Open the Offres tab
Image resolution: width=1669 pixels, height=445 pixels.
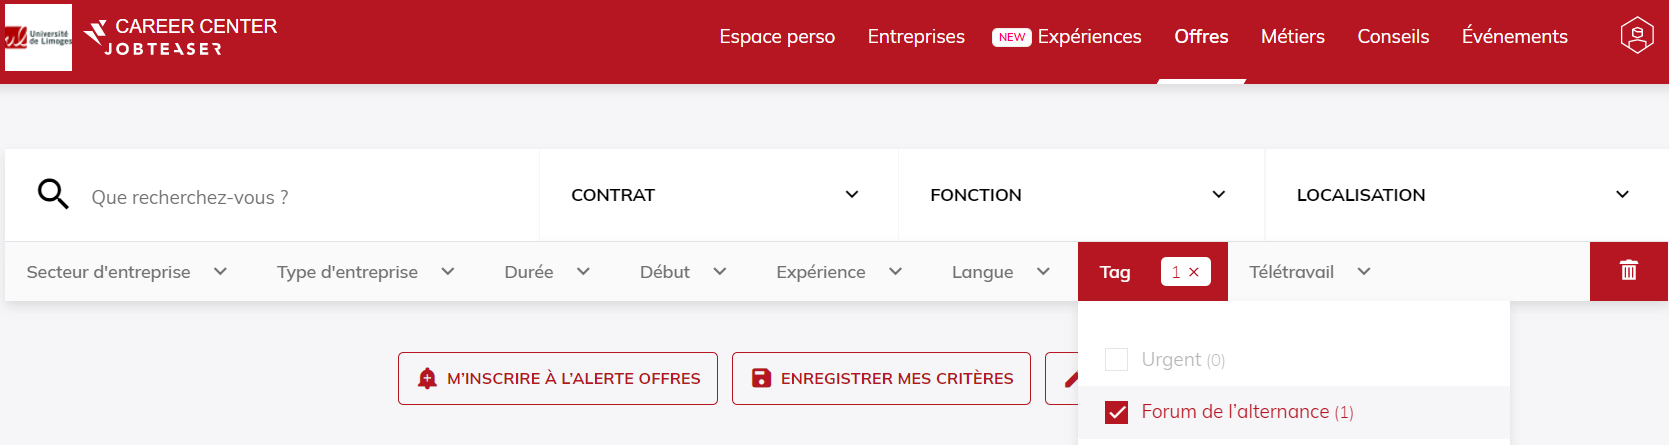point(1201,37)
